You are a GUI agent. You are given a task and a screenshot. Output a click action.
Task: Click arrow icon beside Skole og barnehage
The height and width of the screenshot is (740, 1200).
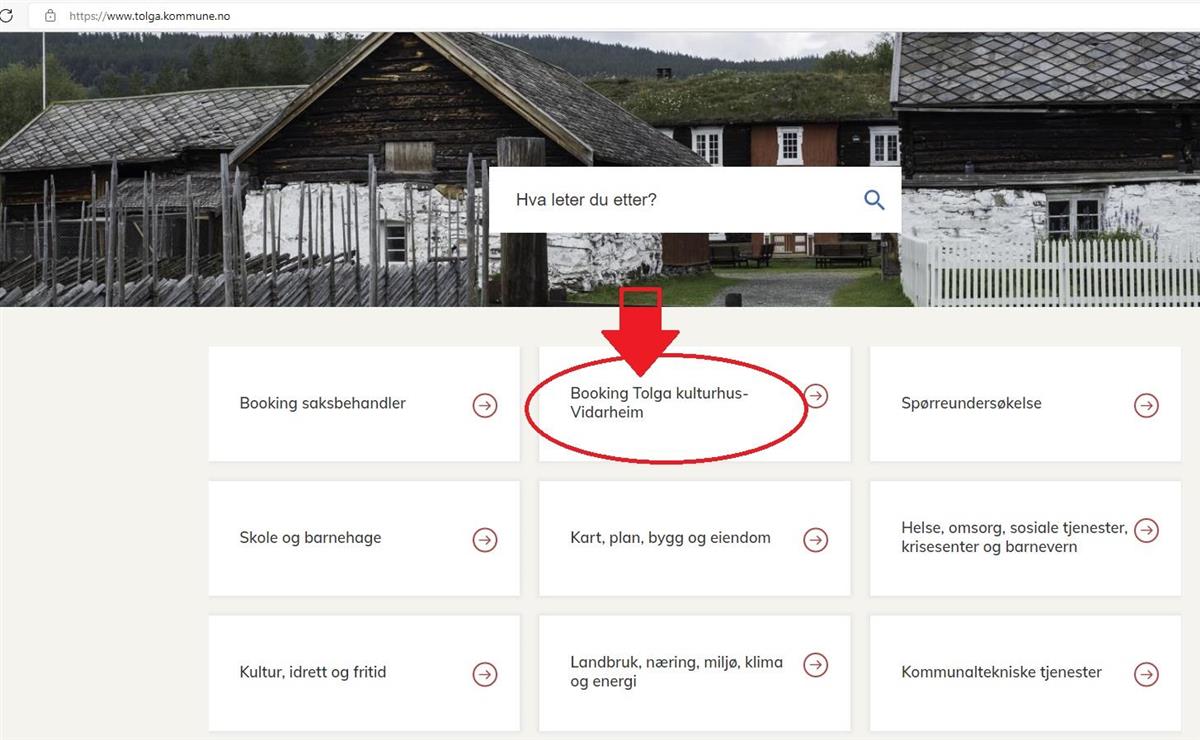(485, 539)
